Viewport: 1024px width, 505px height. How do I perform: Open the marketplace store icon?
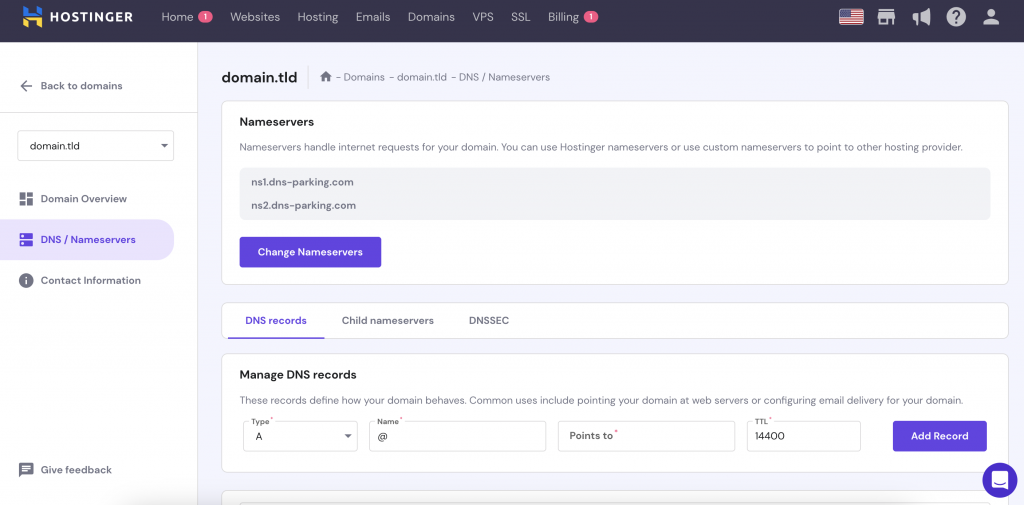click(x=886, y=17)
